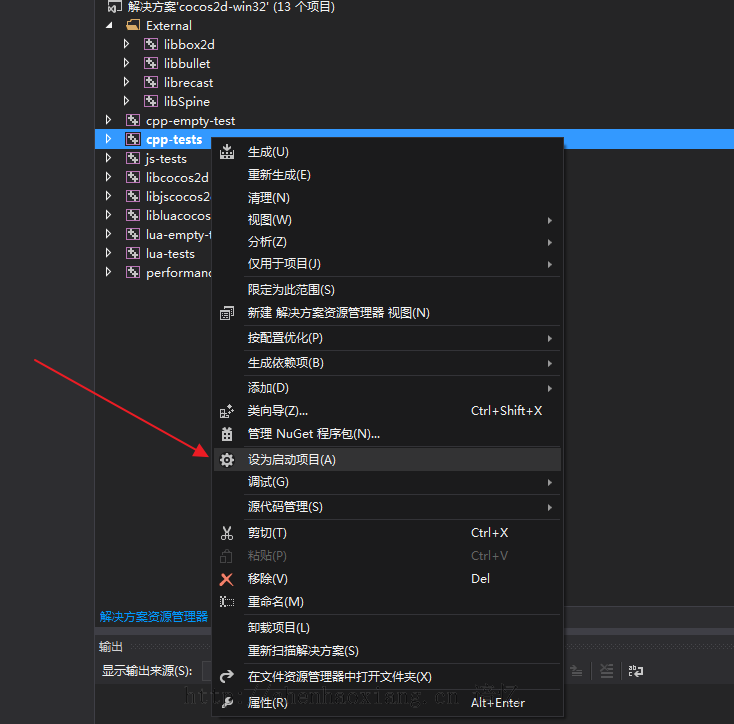Select 清理(N) clean option
The image size is (734, 724).
[x=387, y=197]
